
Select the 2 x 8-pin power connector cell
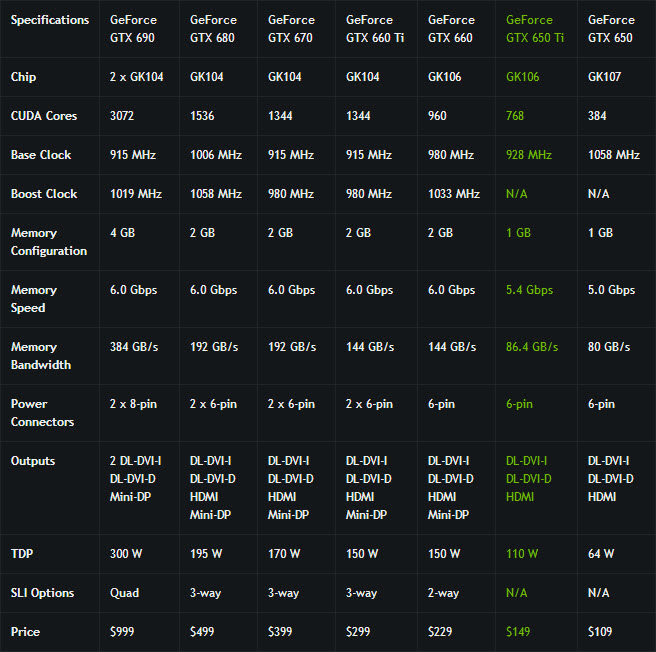pyautogui.click(x=133, y=404)
